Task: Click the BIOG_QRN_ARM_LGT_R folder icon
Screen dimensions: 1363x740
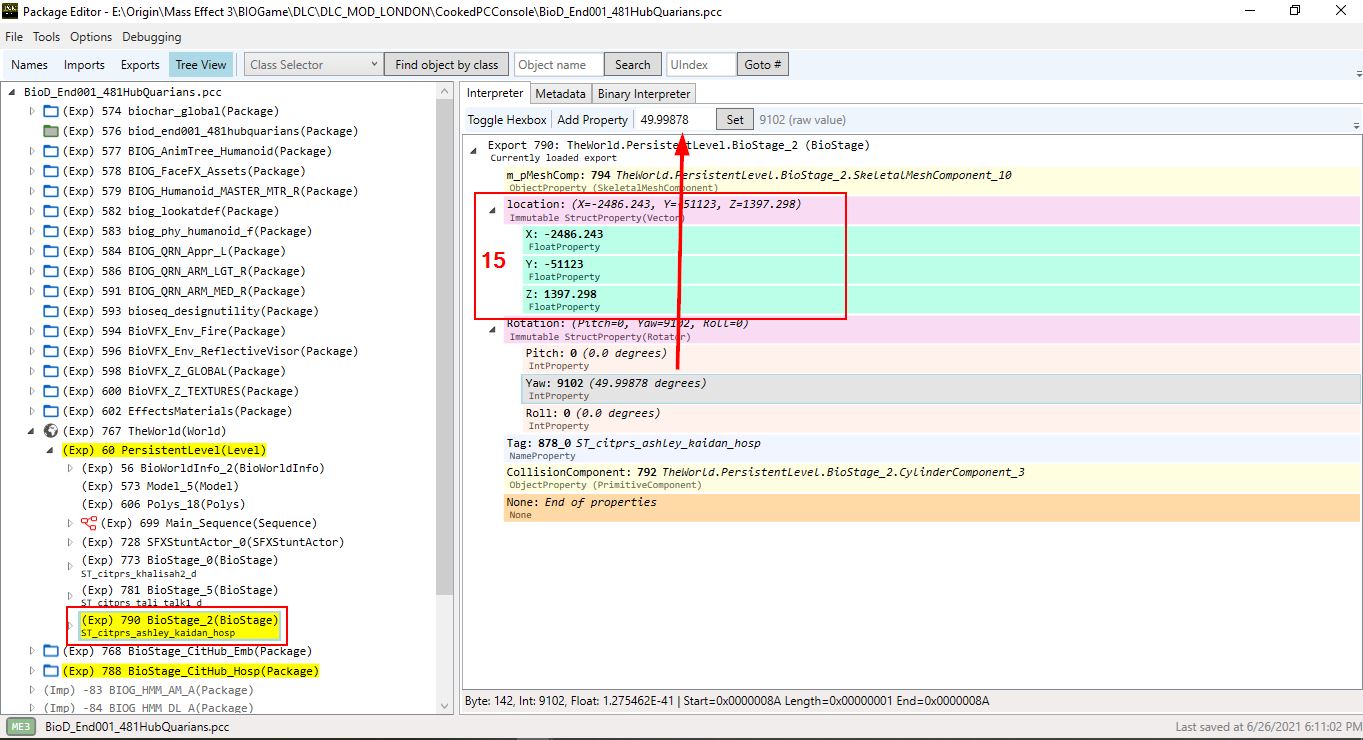Action: tap(51, 271)
